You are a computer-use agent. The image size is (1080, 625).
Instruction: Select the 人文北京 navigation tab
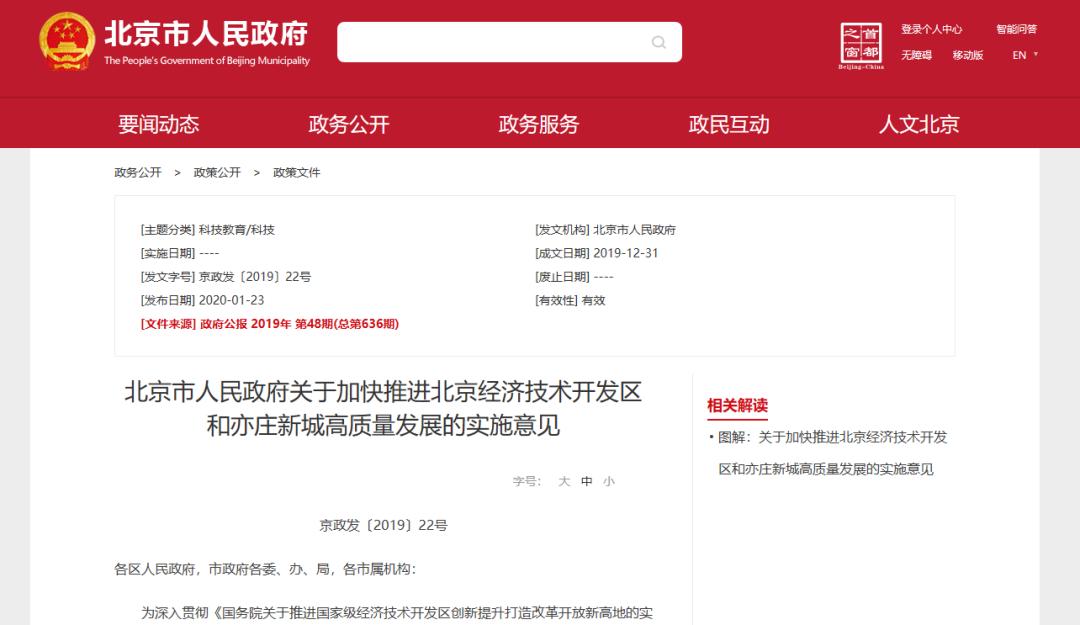(x=920, y=123)
